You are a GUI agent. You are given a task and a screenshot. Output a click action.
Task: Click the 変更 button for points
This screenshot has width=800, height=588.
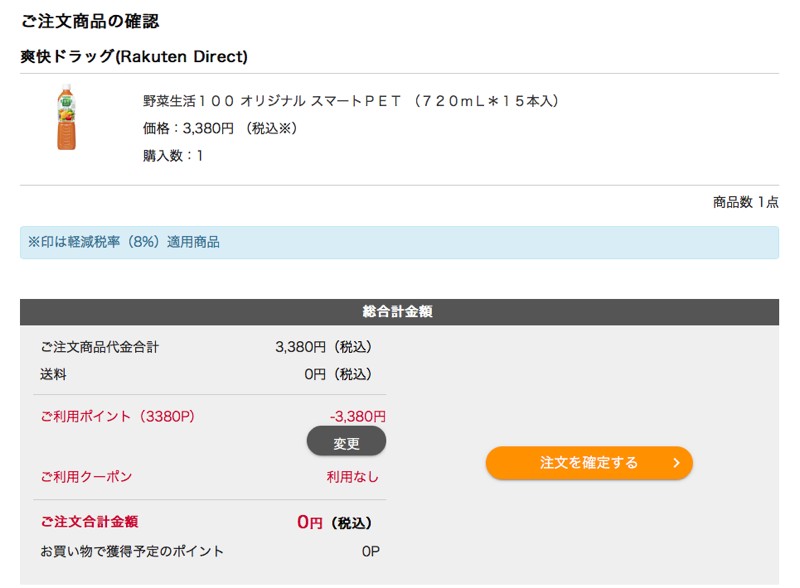(x=346, y=442)
